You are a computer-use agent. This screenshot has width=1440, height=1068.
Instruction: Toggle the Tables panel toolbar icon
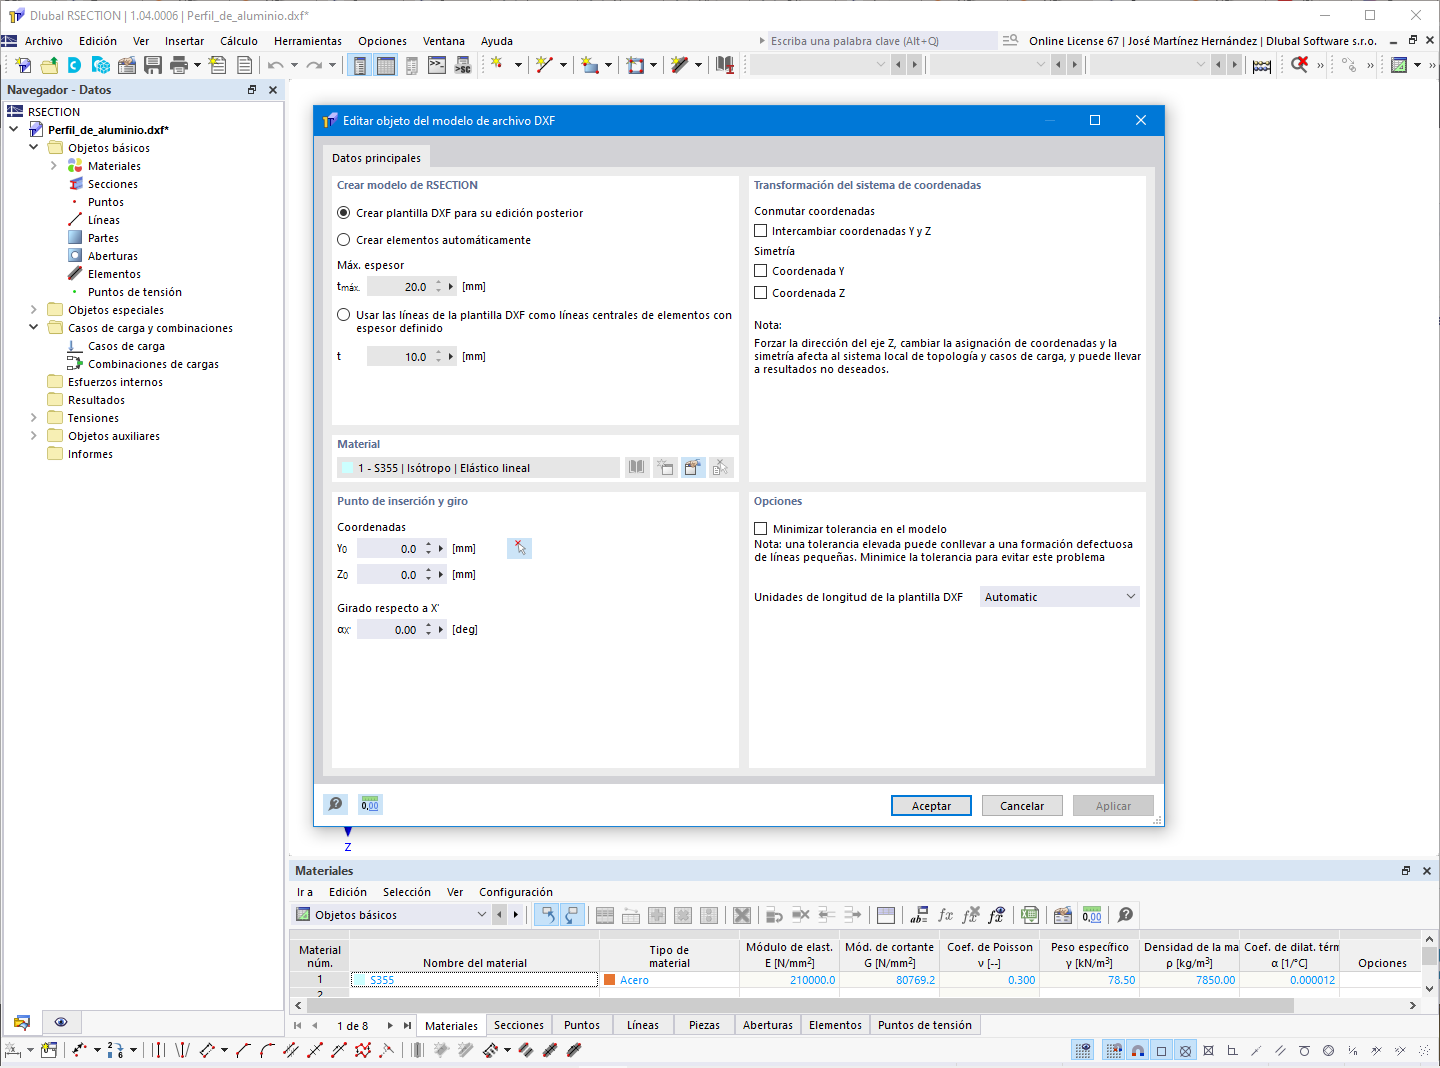click(x=386, y=65)
